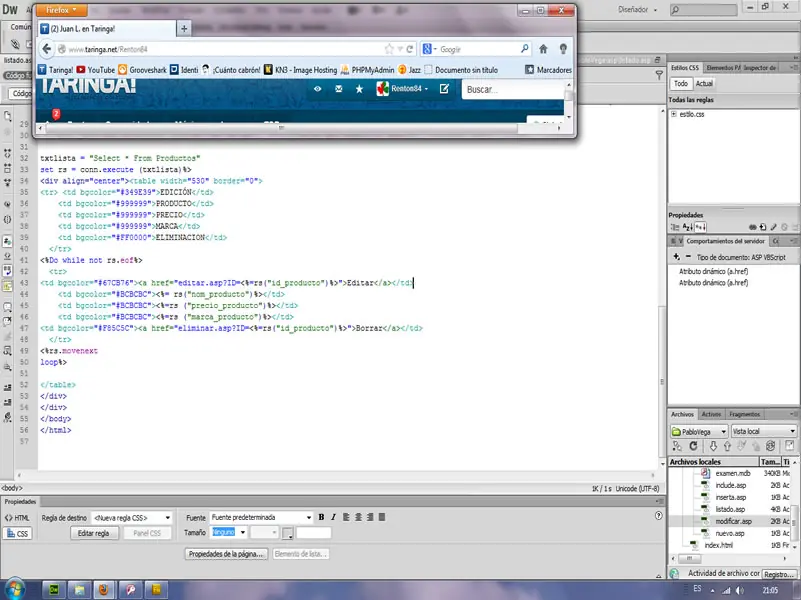Viewport: 801px width, 600px height.
Task: Click Firefox home icon
Action: [544, 48]
